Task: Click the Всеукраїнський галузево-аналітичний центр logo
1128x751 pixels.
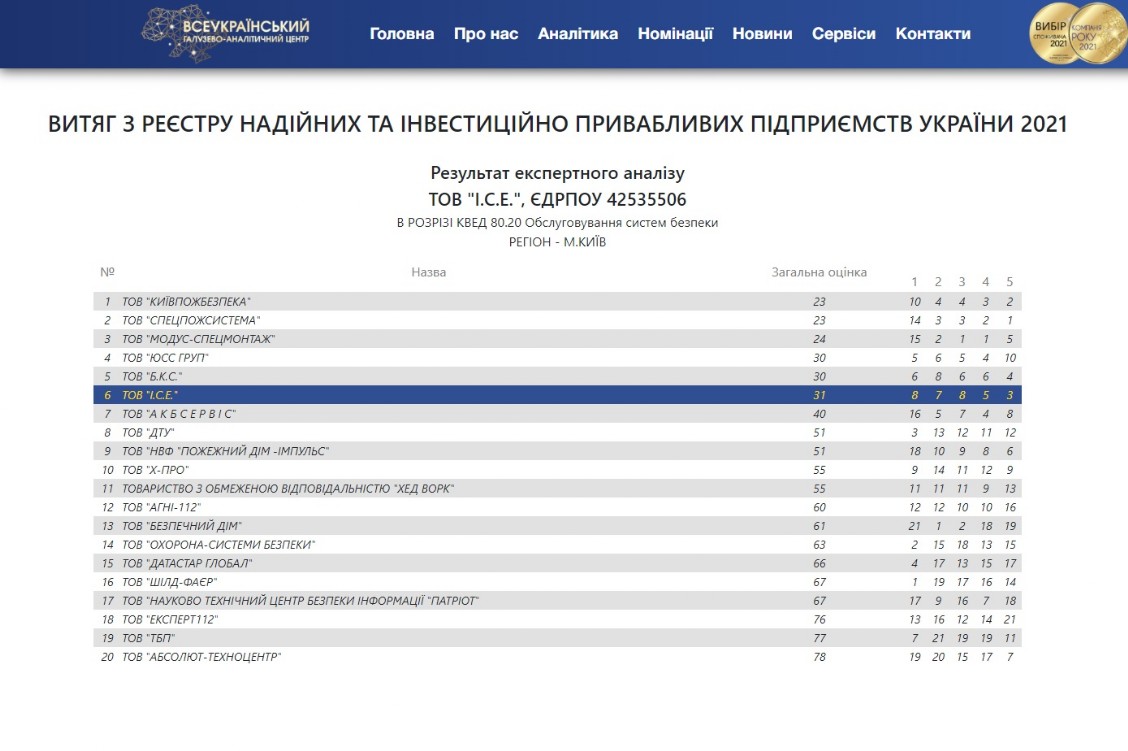Action: 225,33
